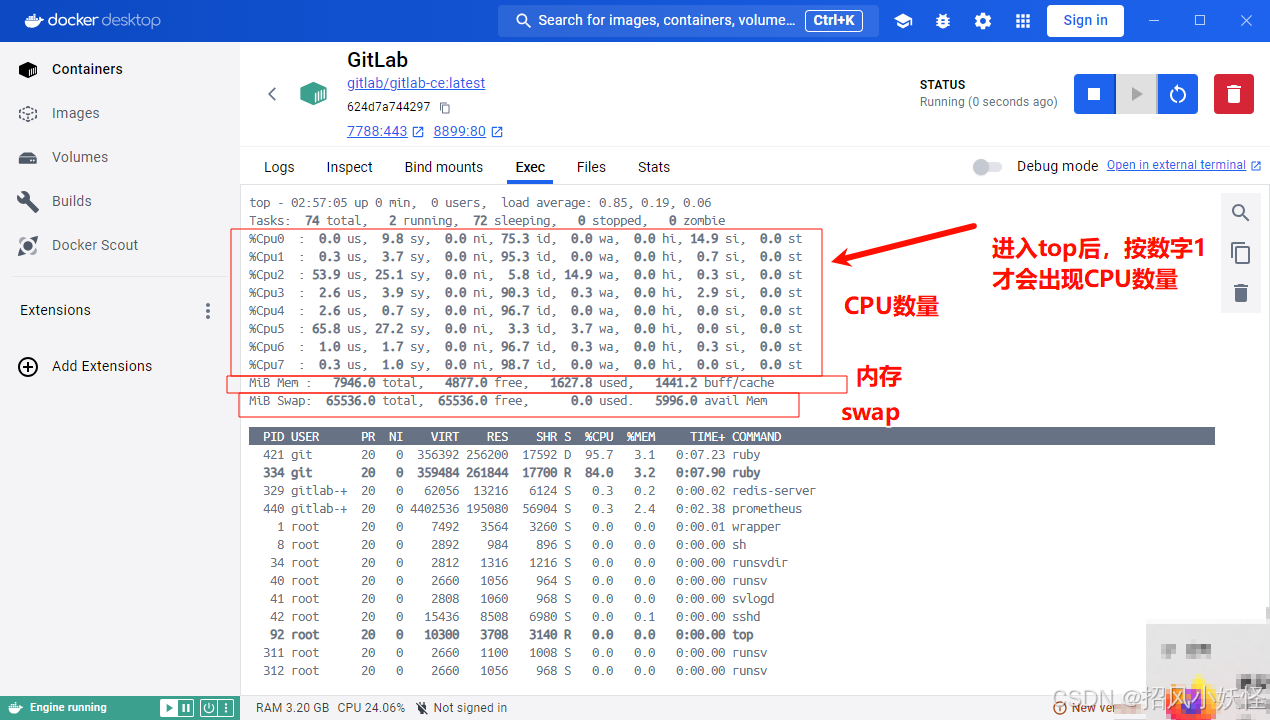1270x720 pixels.
Task: Open the Learning center graduation cap icon
Action: (903, 21)
